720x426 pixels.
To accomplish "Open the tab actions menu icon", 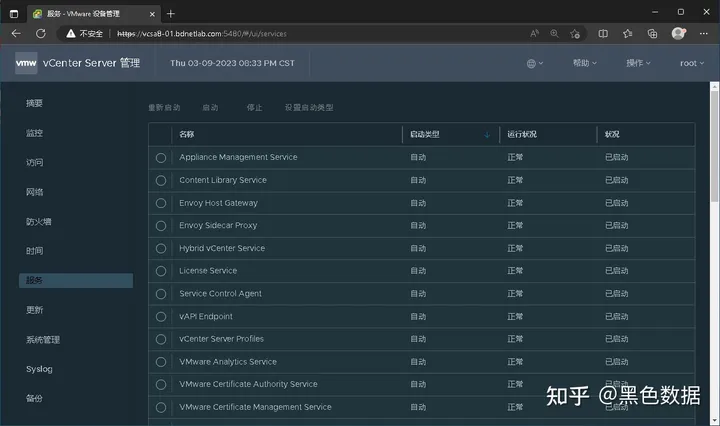I will coord(14,14).
